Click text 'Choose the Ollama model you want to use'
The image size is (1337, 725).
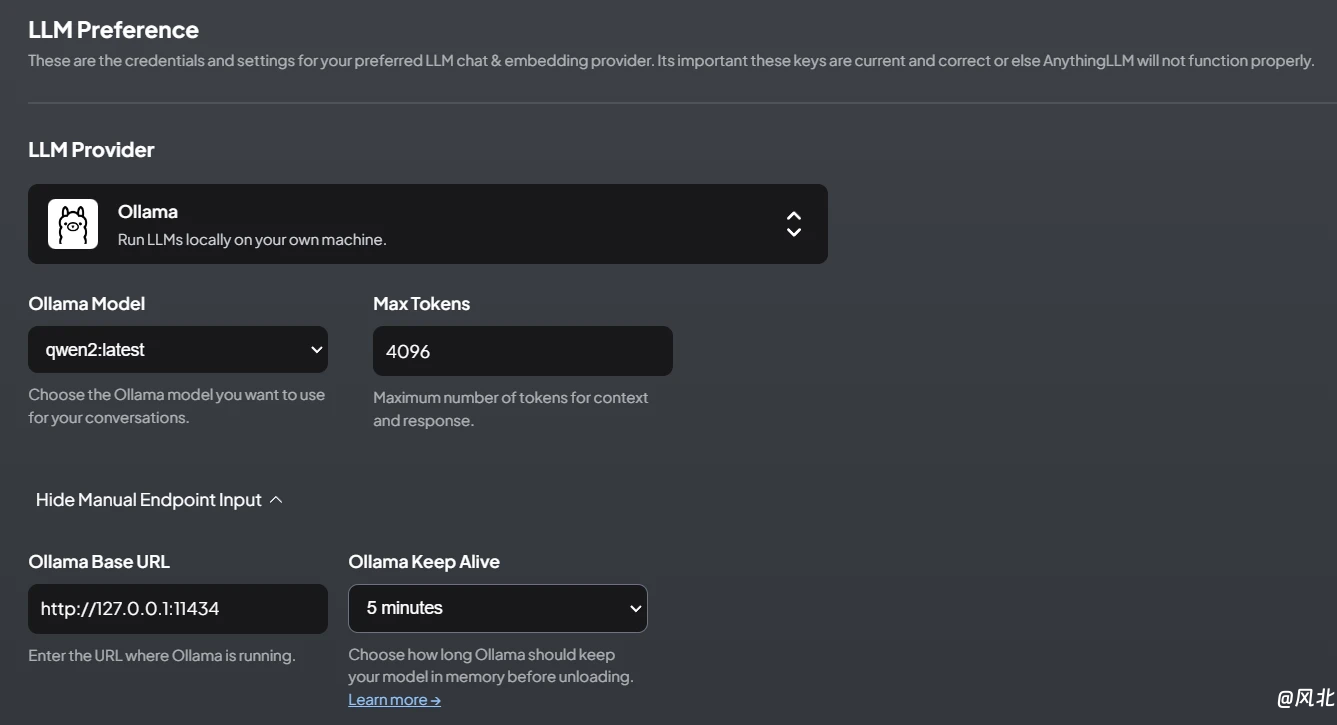[x=177, y=394]
